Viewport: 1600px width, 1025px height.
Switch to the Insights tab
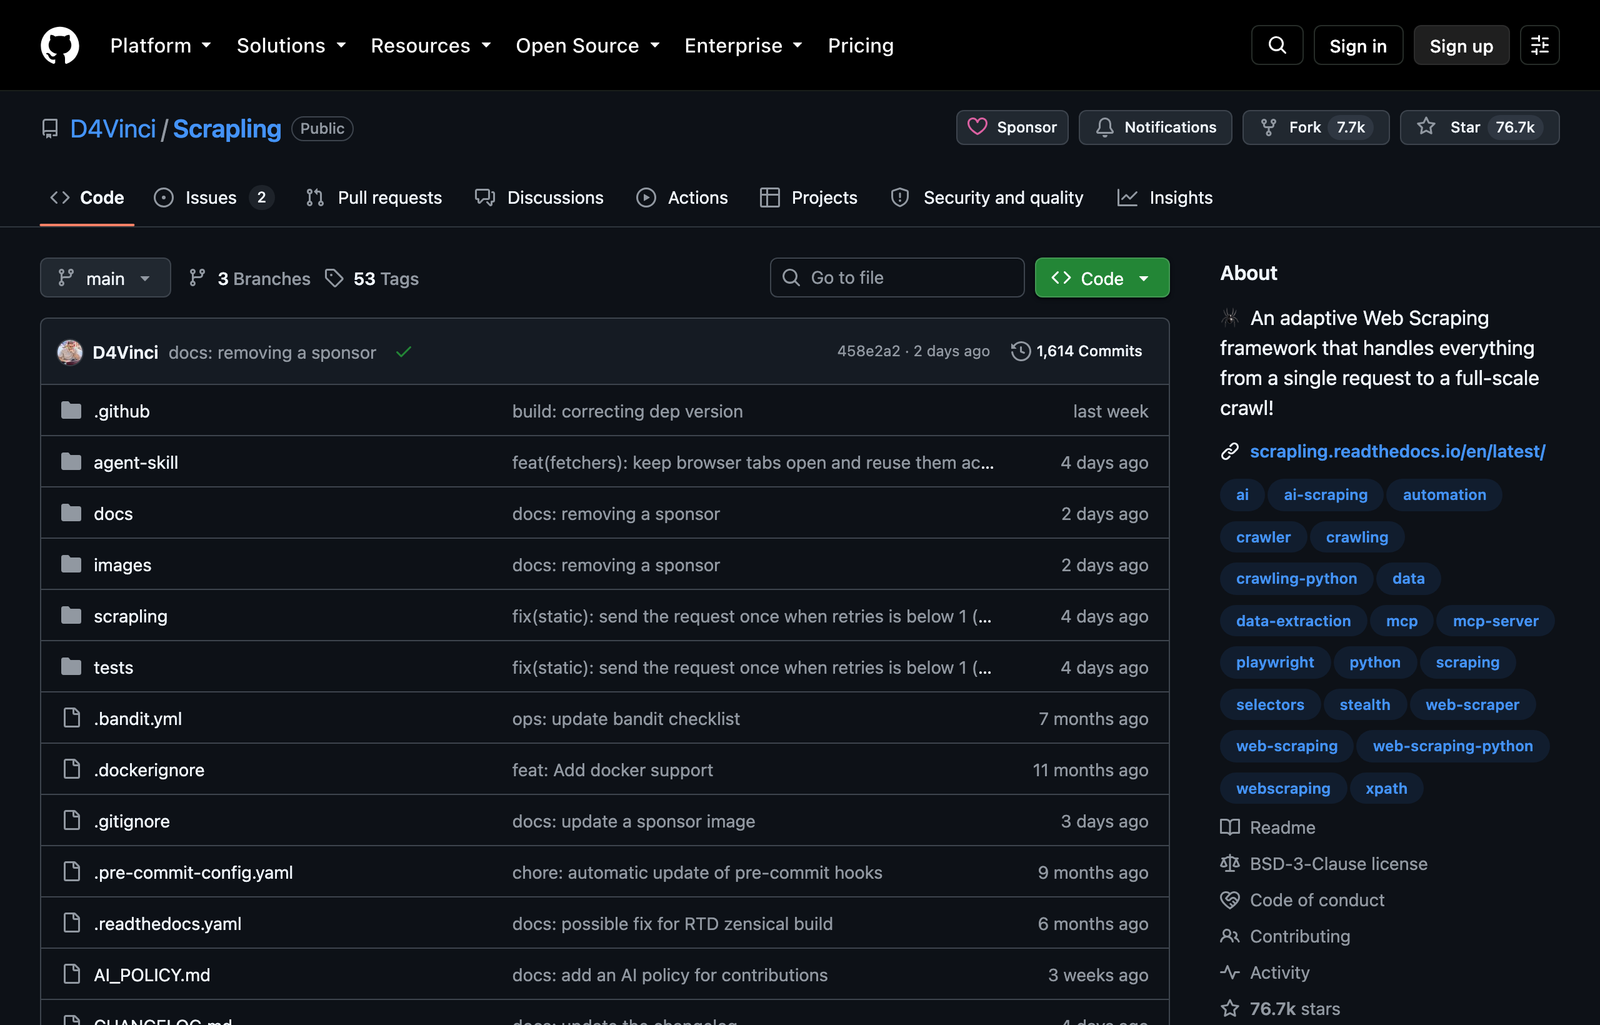1165,198
